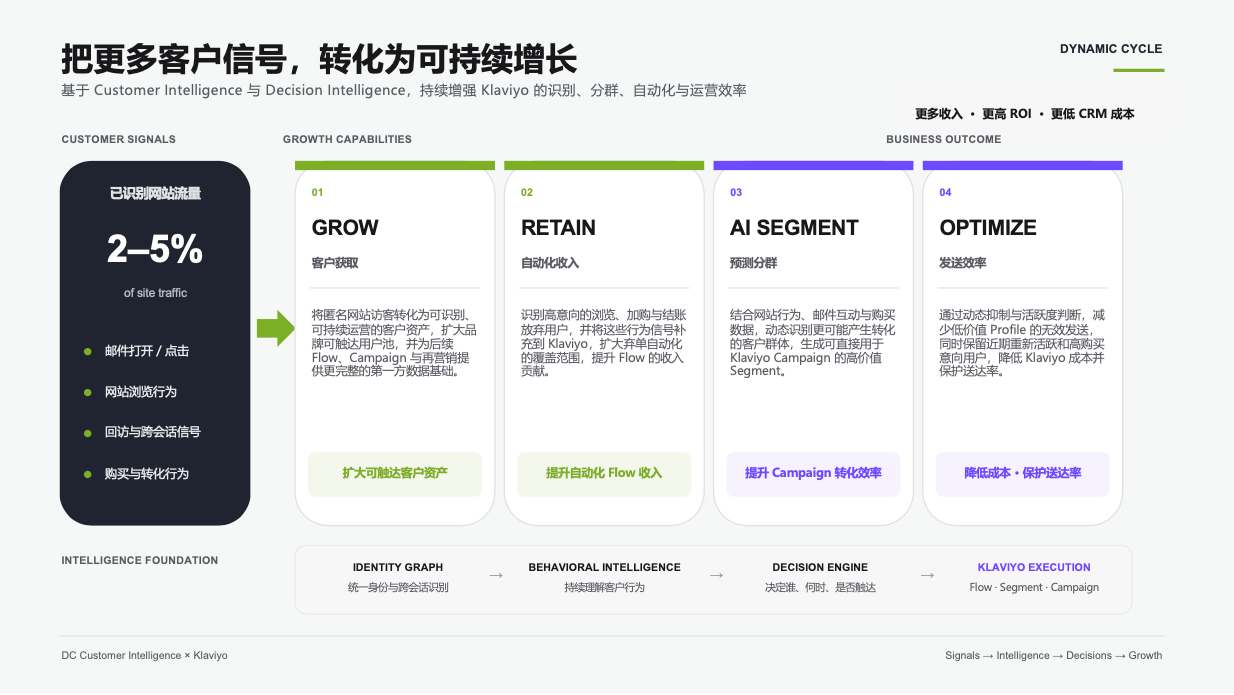The image size is (1234, 695).
Task: Click the green bullet beside 购买与转化行为
Action: [88, 474]
